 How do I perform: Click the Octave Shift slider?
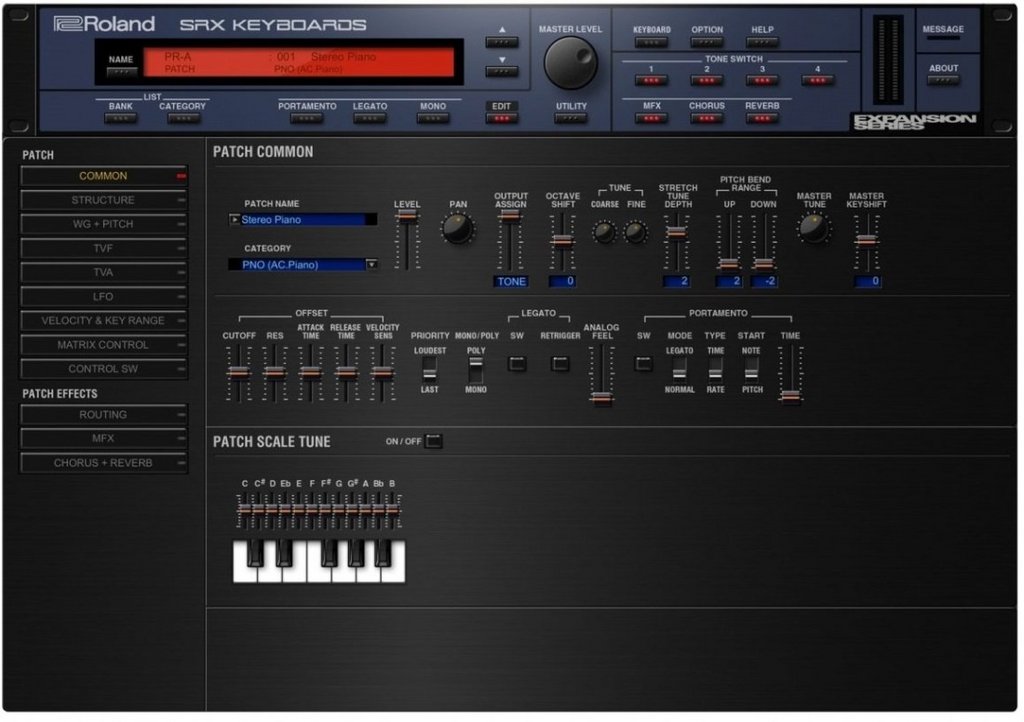click(562, 240)
